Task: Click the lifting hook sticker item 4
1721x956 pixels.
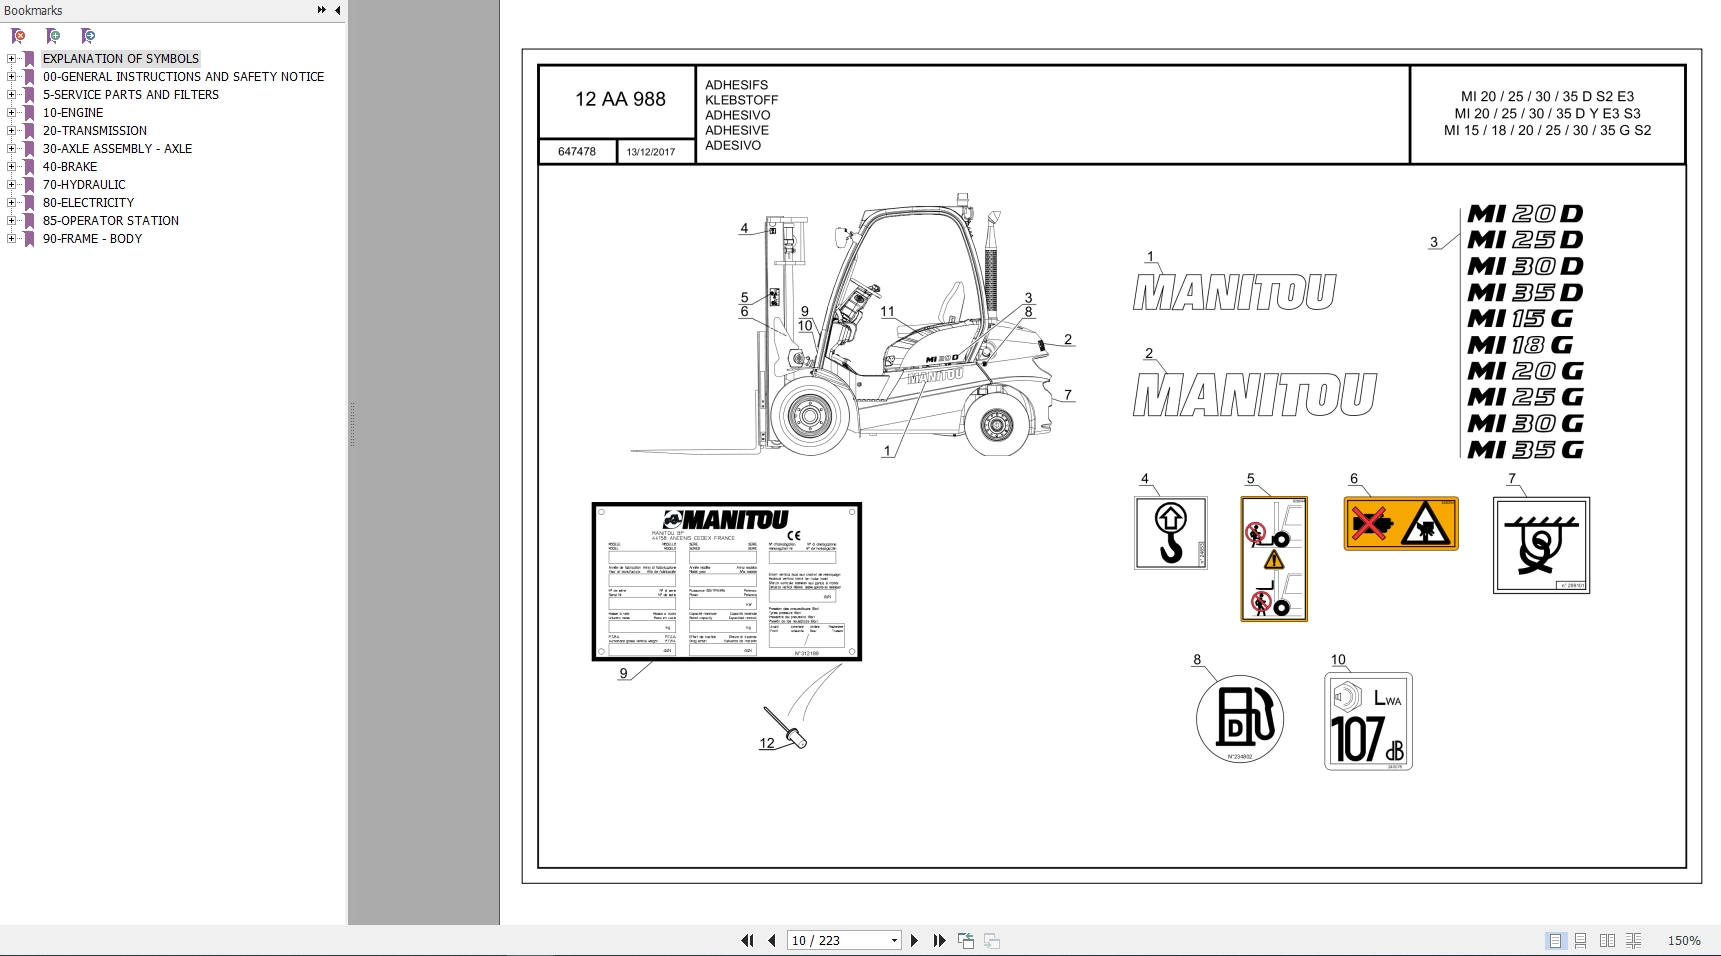Action: tap(1170, 533)
